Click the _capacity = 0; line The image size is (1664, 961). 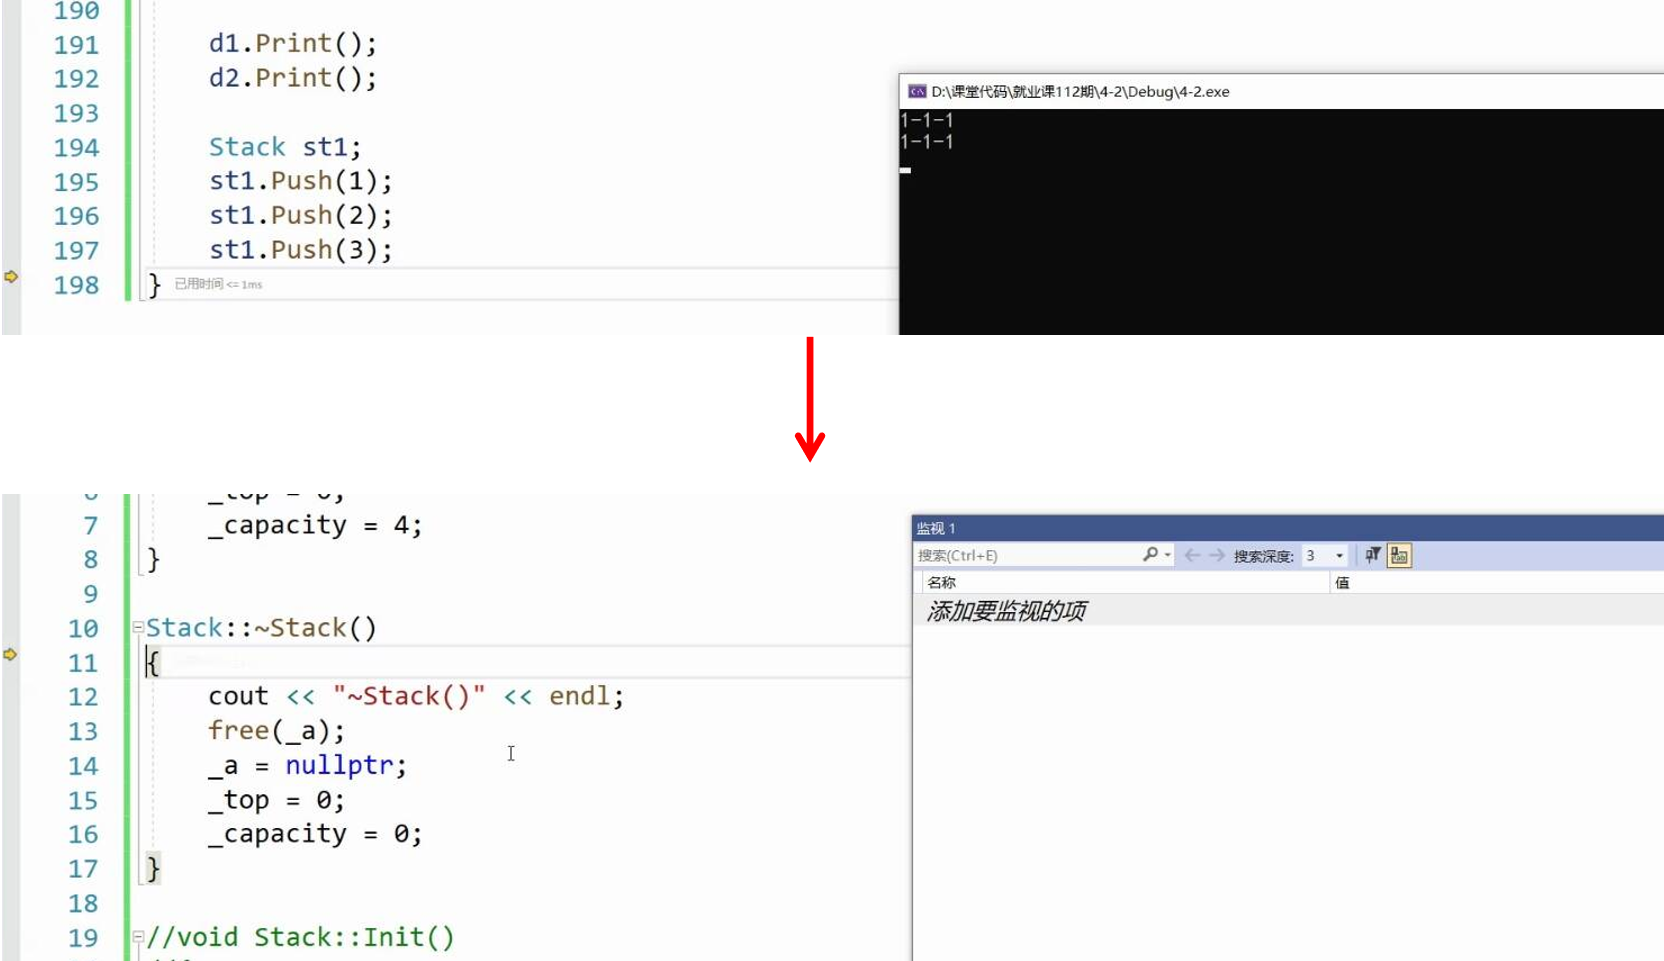pyautogui.click(x=315, y=834)
